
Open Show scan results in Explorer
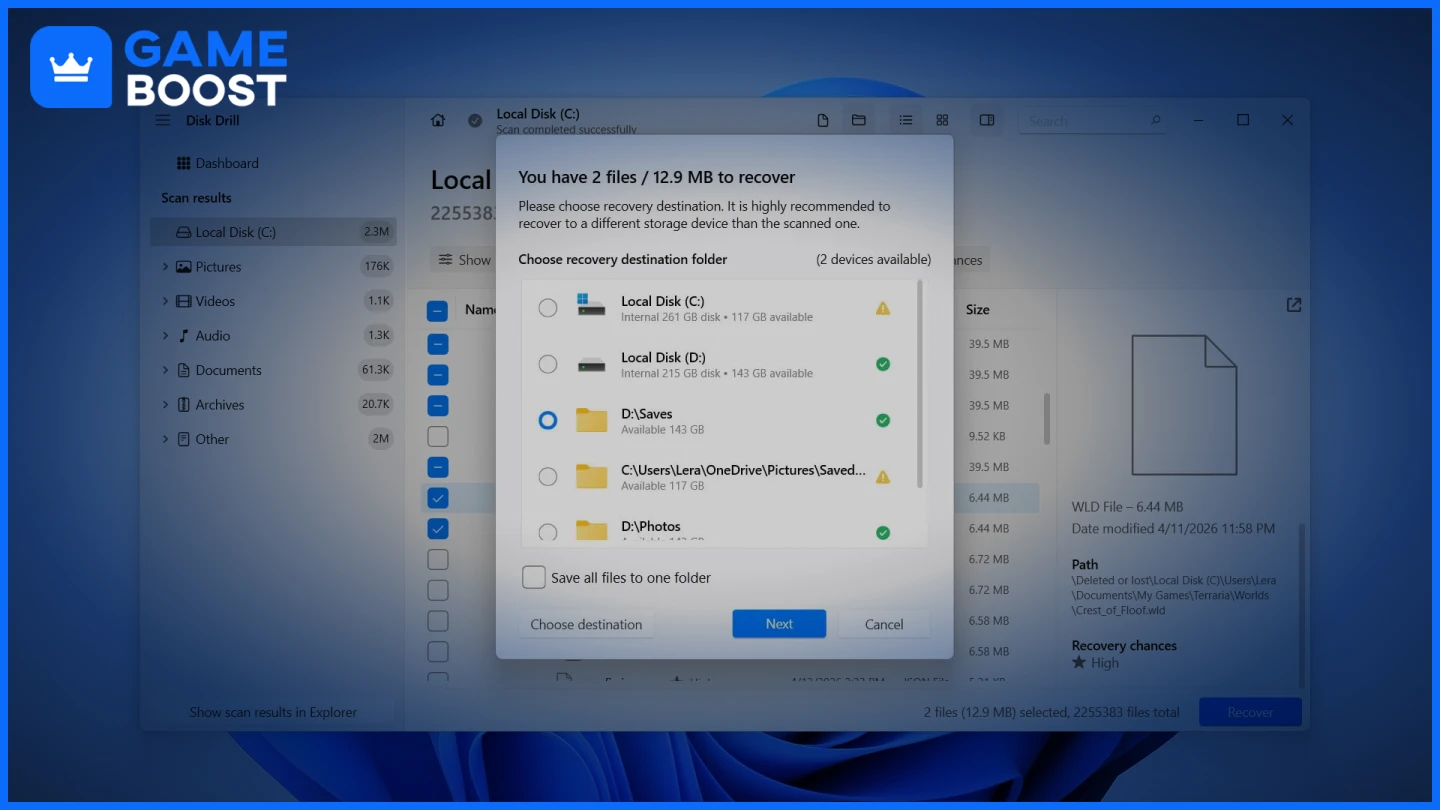[273, 711]
